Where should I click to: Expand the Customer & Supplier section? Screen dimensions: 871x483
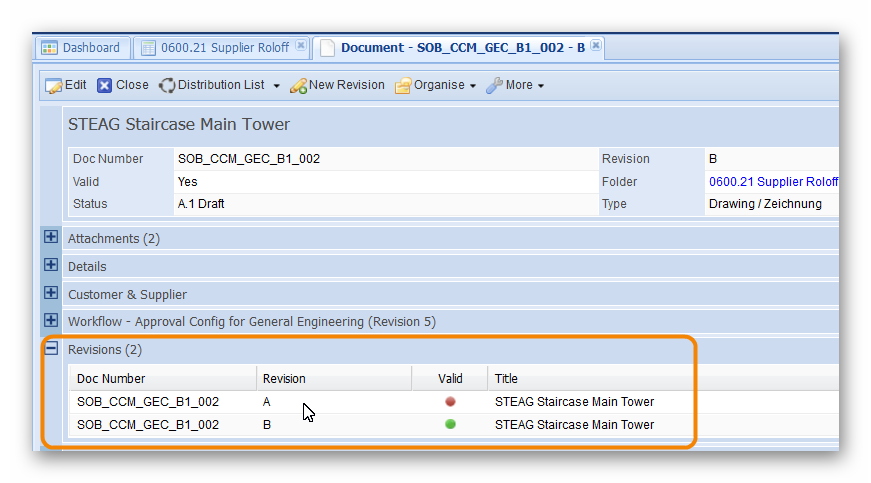(51, 294)
